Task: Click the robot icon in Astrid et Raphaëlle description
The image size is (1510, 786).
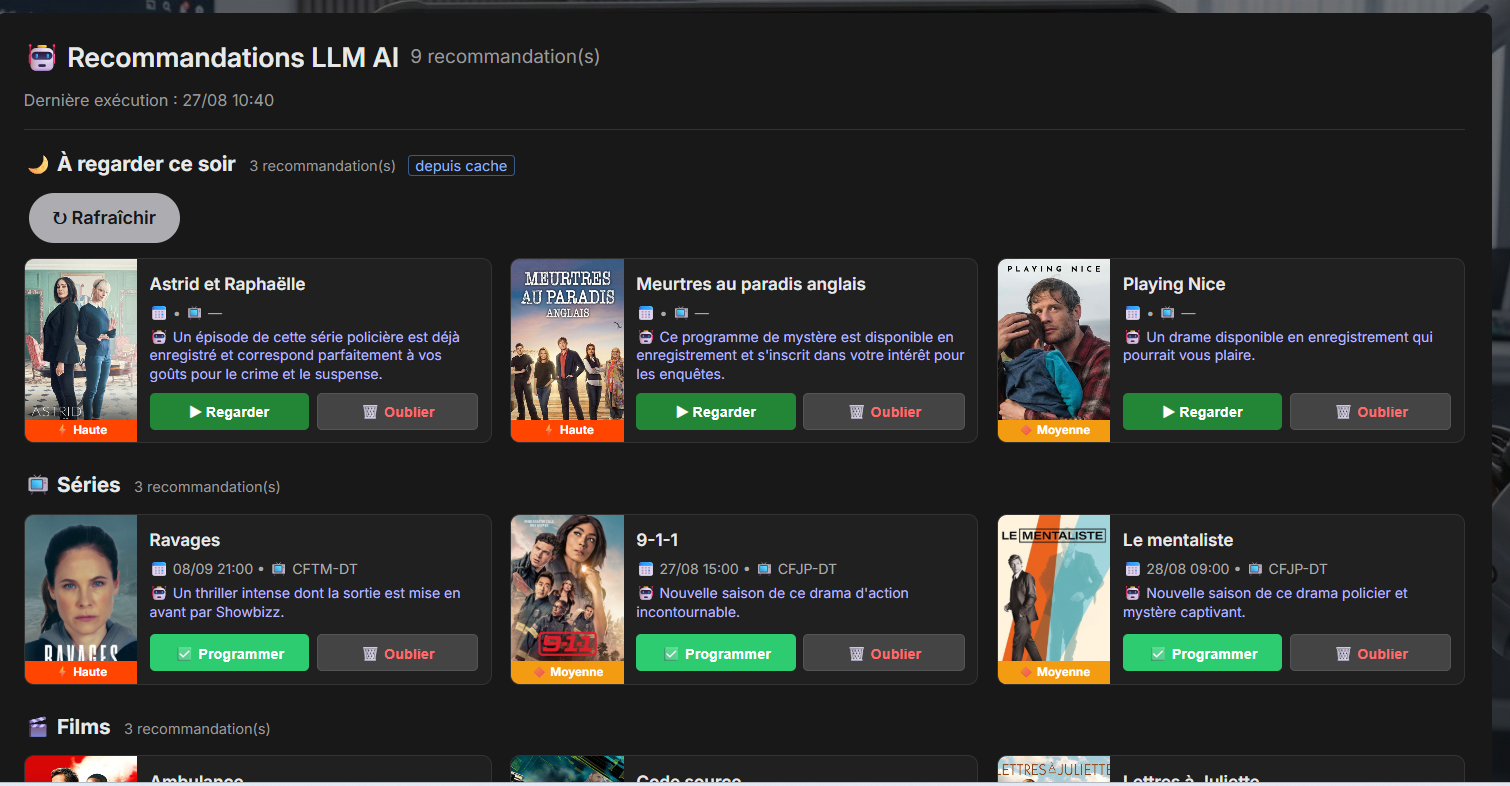Action: point(158,337)
